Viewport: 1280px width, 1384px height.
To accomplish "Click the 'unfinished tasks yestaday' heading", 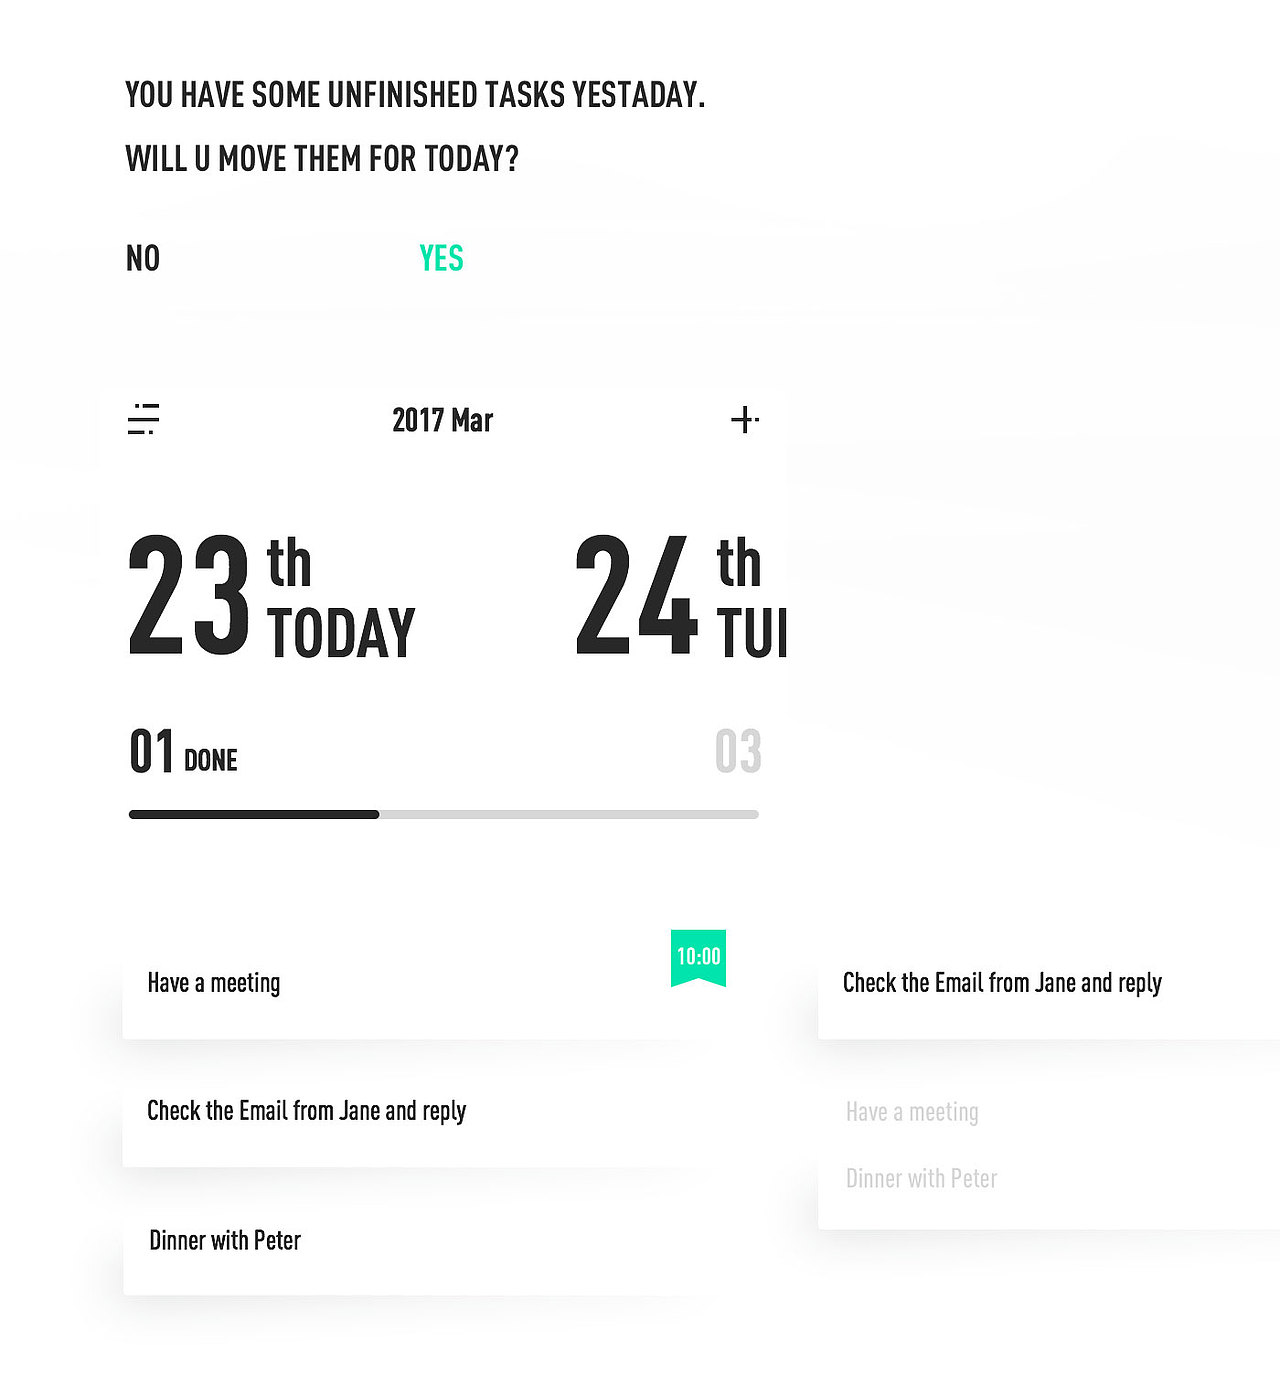I will [x=415, y=95].
